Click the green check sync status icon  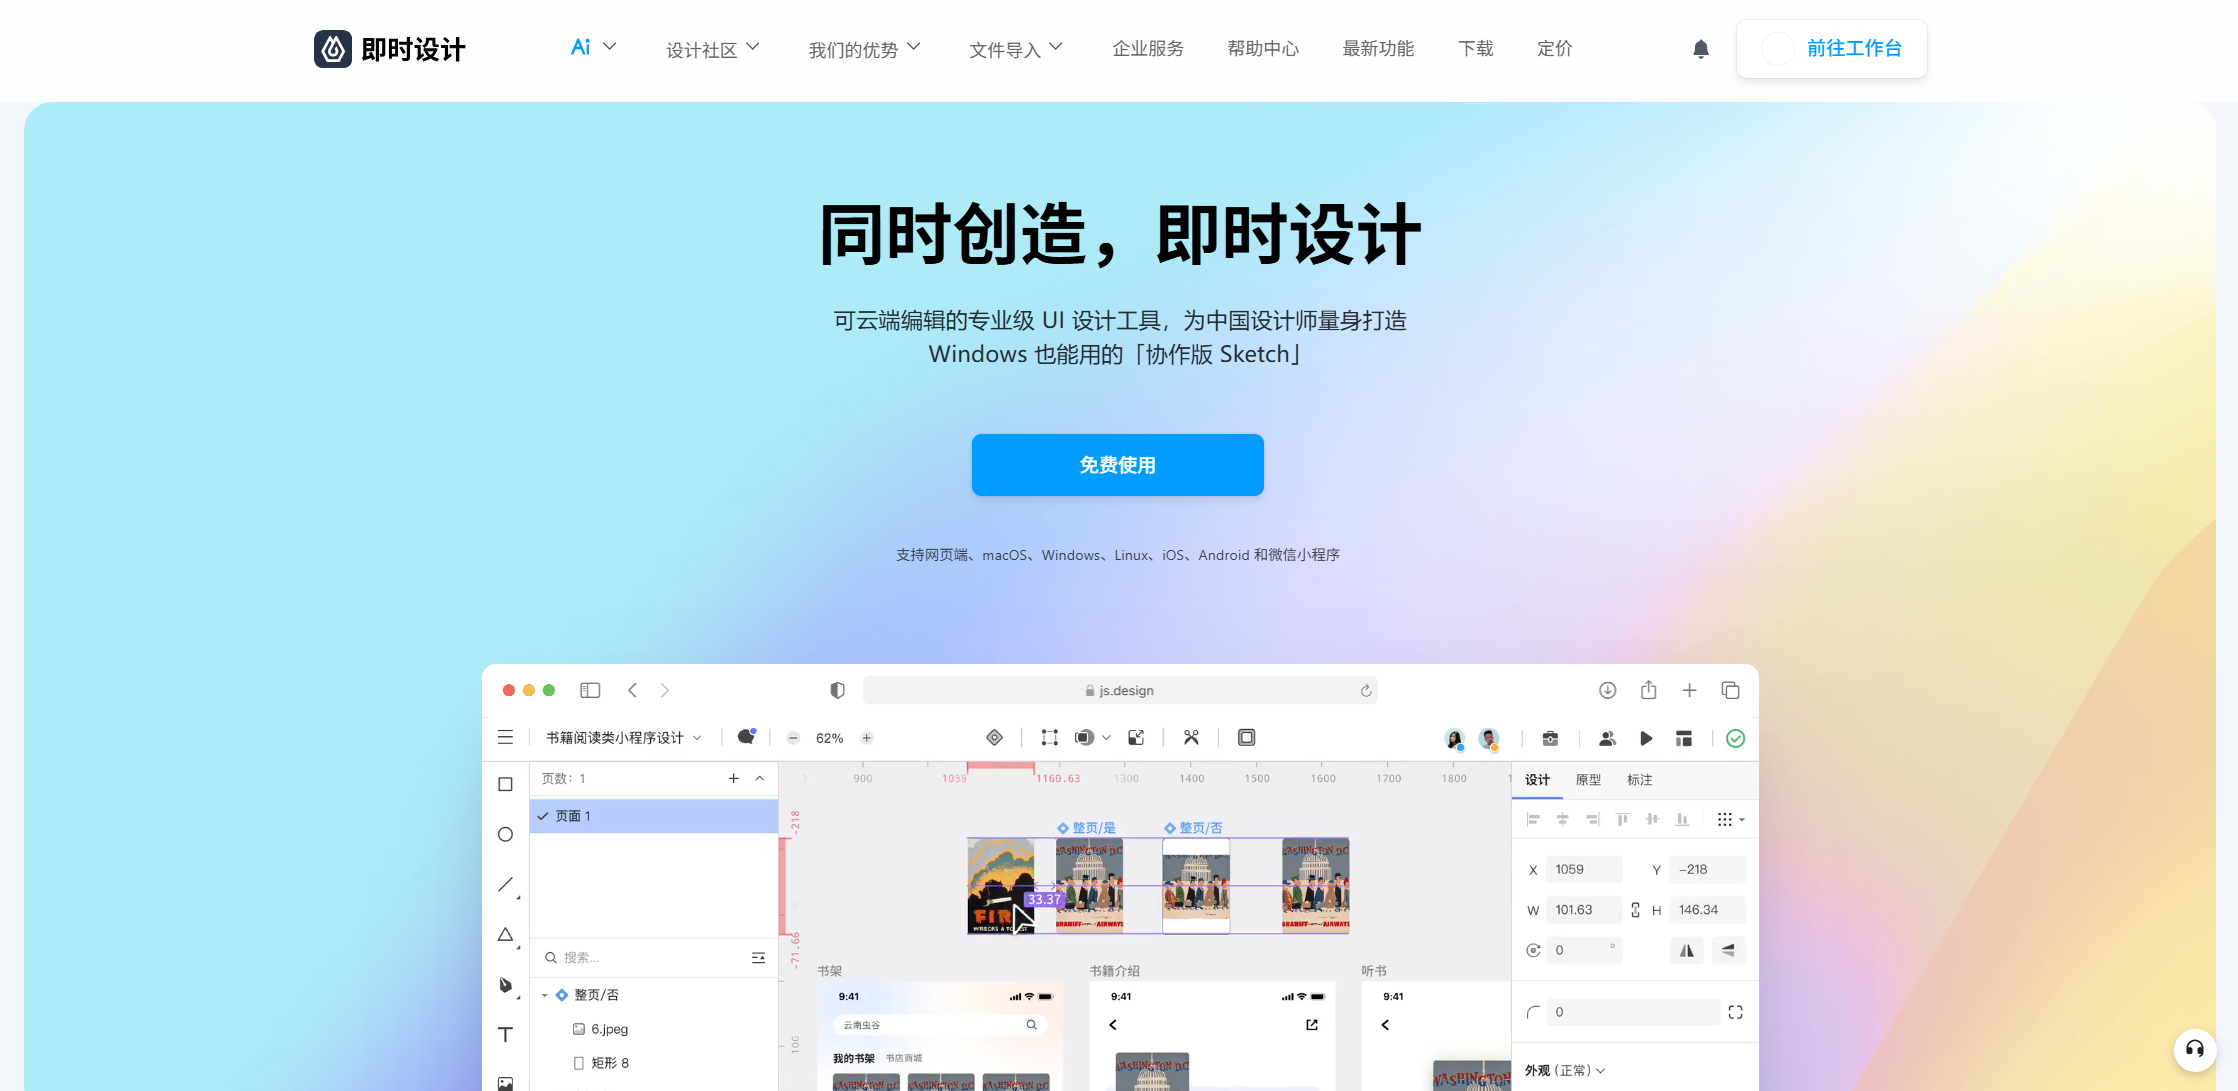(1736, 739)
